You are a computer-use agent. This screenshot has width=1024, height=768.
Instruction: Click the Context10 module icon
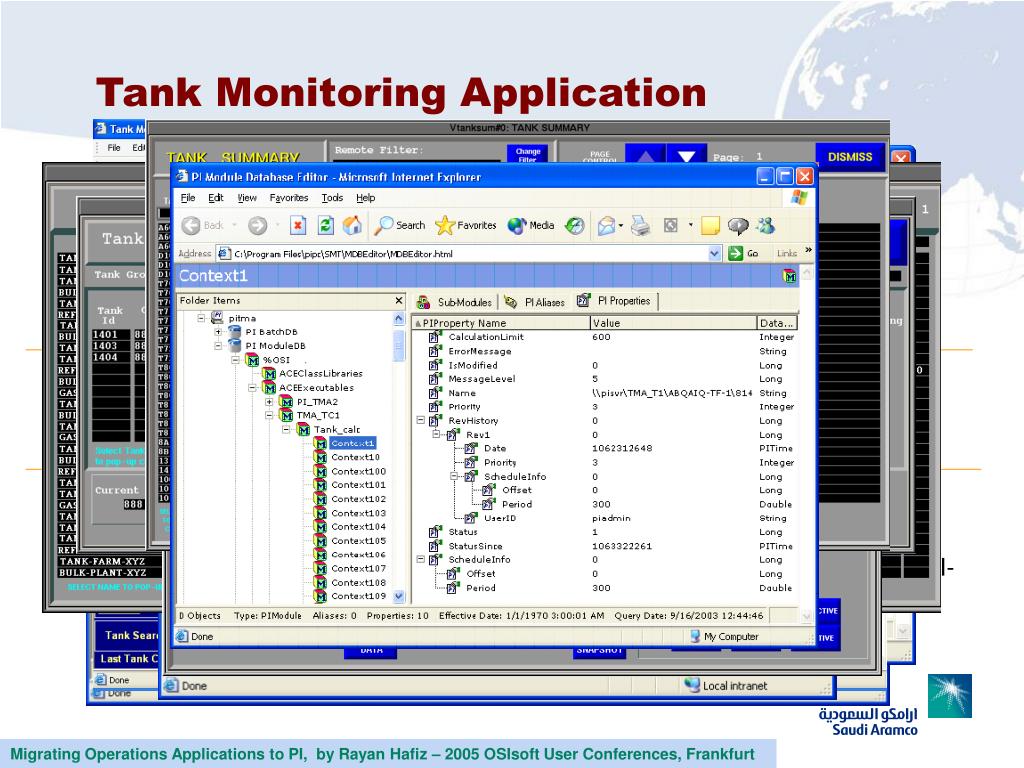click(x=321, y=457)
